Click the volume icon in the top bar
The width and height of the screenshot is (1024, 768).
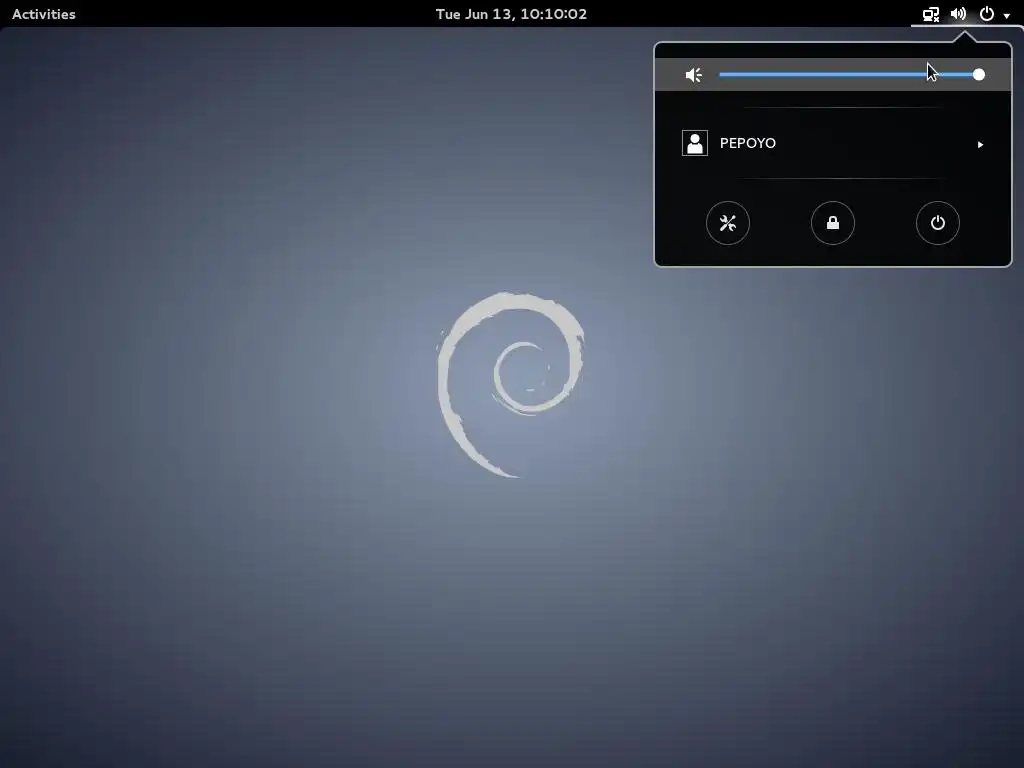pos(958,14)
